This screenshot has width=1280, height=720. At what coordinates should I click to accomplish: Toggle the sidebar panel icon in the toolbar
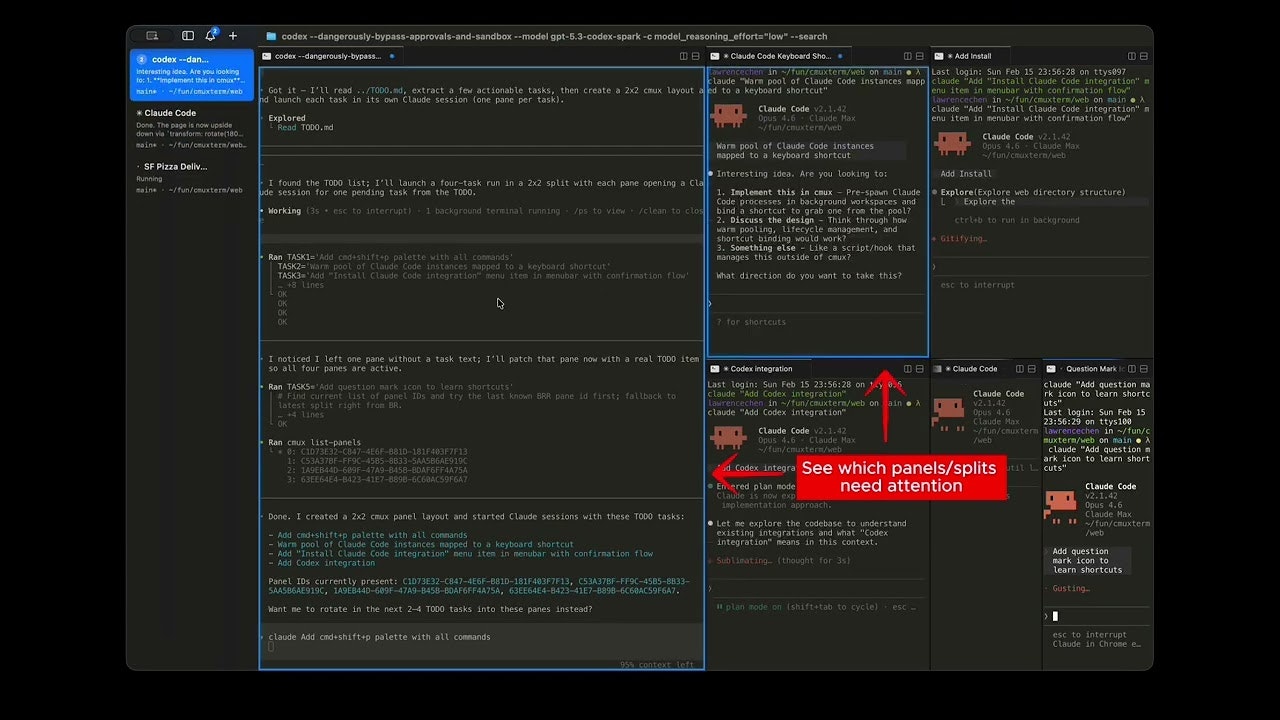(x=188, y=35)
